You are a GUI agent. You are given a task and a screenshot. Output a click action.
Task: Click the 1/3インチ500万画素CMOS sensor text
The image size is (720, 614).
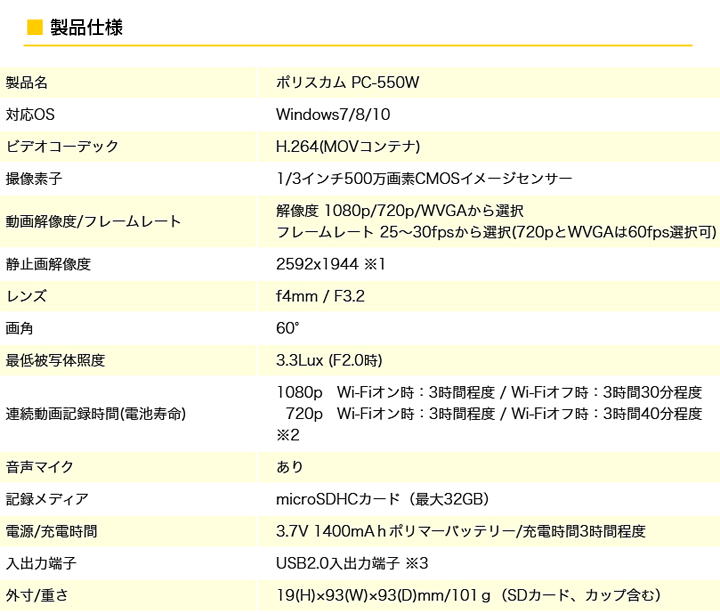pyautogui.click(x=424, y=178)
